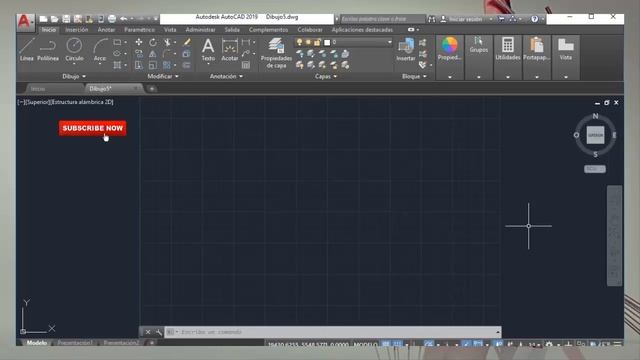This screenshot has height=360, width=640.
Task: Open the layer name dropdown list
Action: tap(389, 42)
